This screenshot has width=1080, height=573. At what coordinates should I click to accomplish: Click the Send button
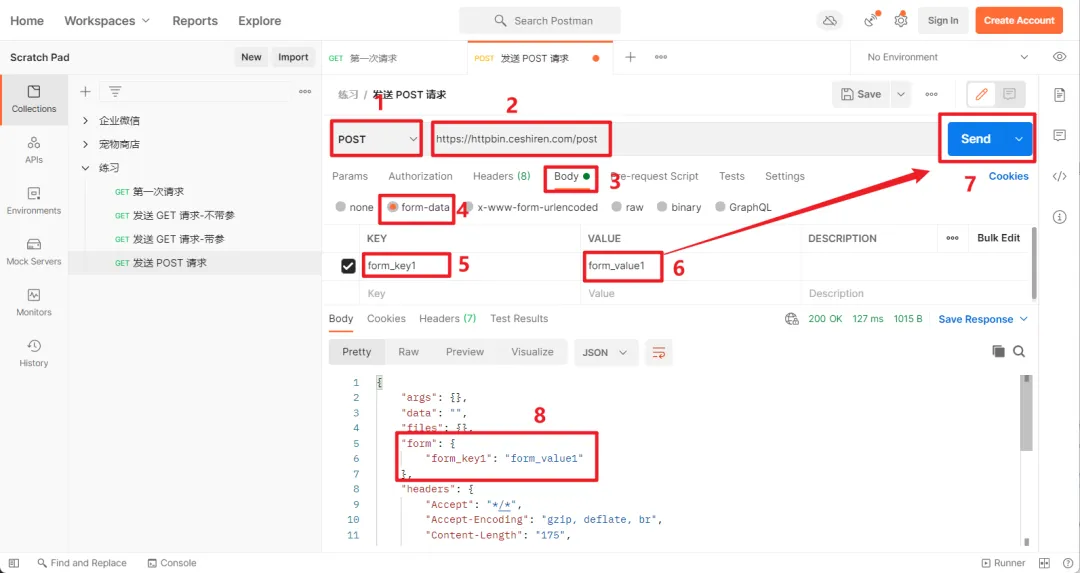click(976, 139)
